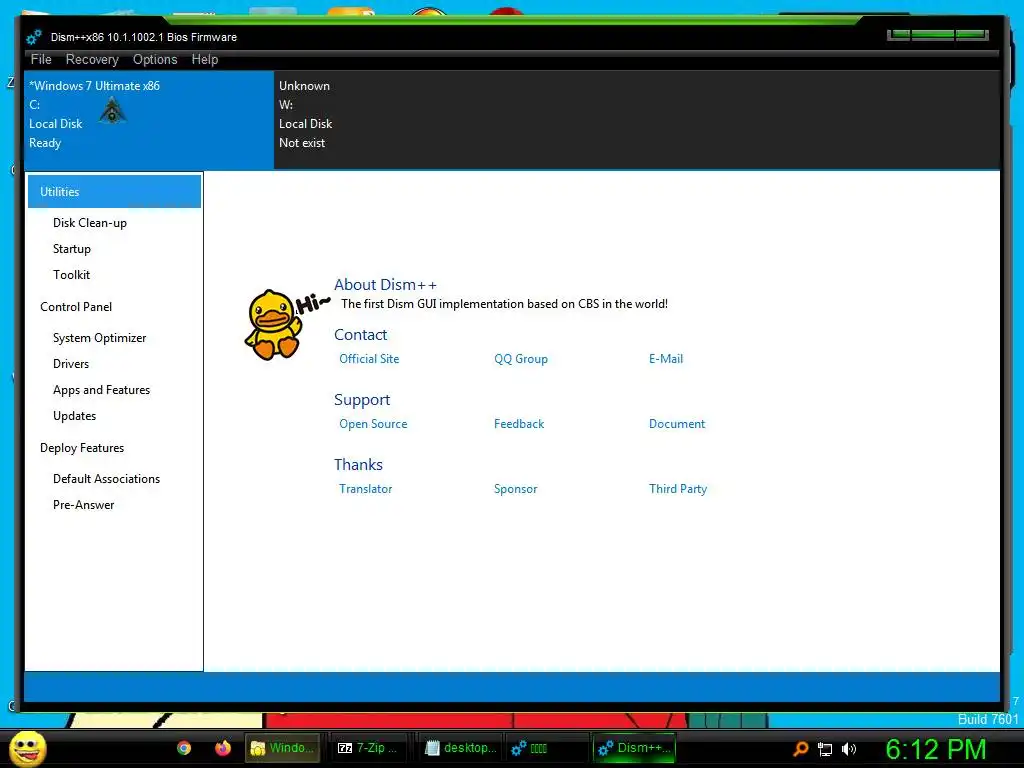This screenshot has height=768, width=1024.
Task: Open Disk Clean-up in the sidebar
Action: pyautogui.click(x=89, y=223)
